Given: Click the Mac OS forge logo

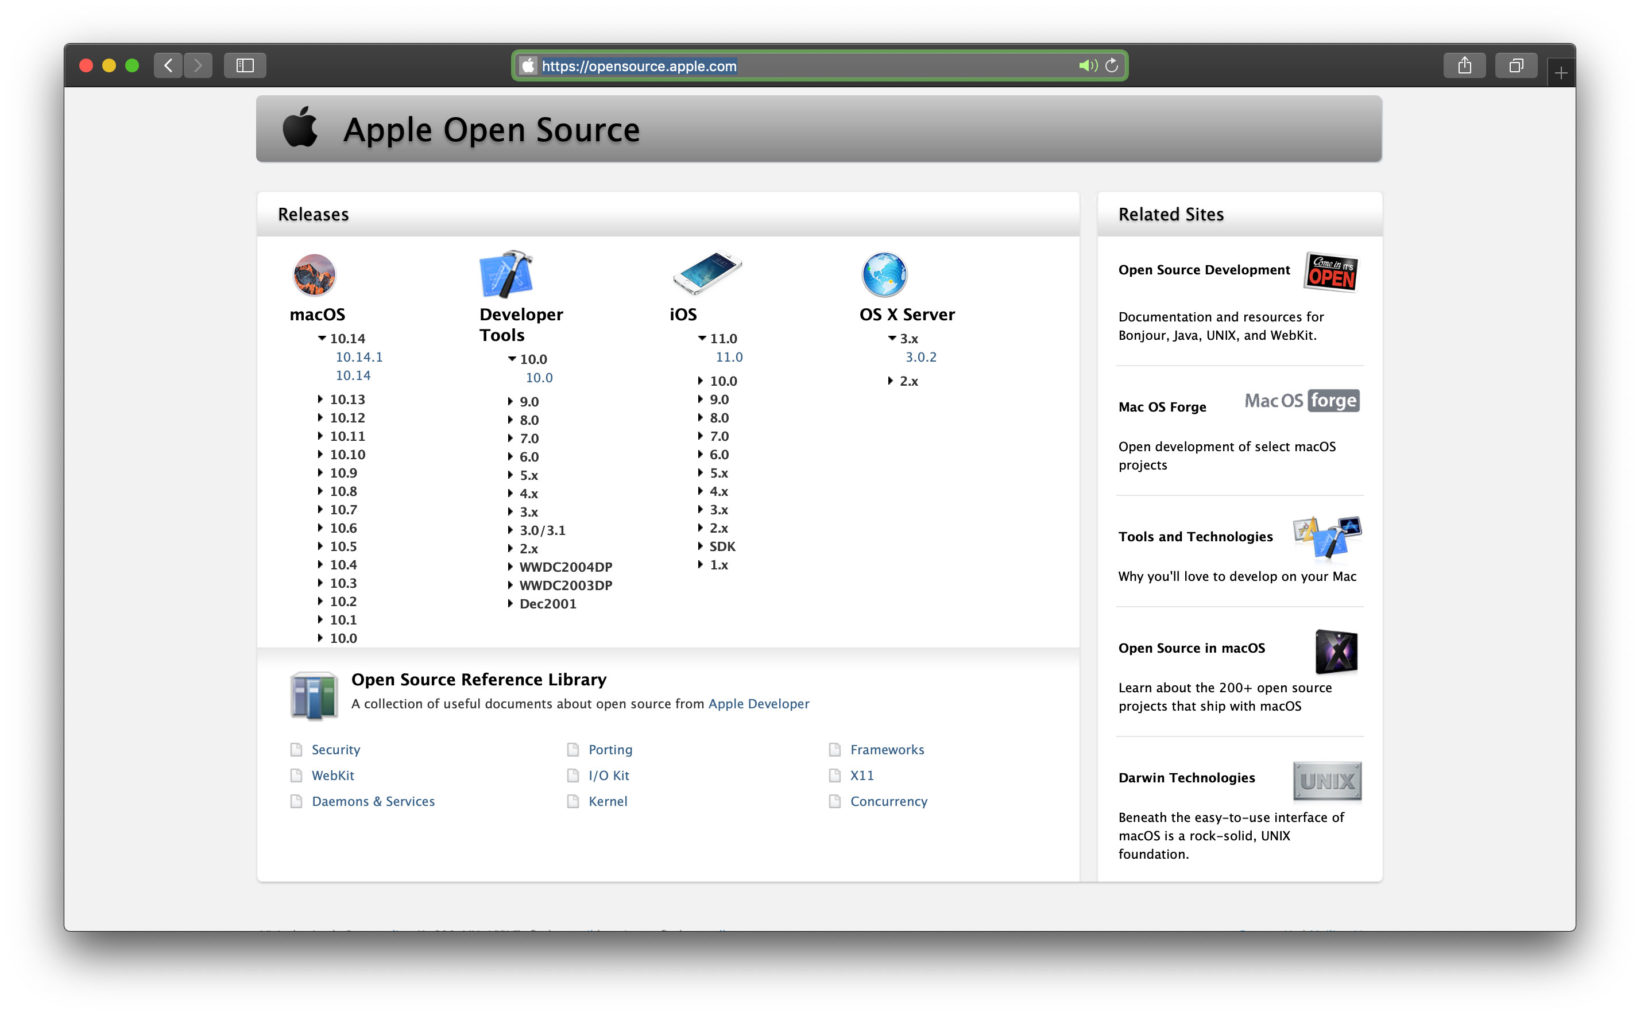Looking at the screenshot, I should (x=1302, y=401).
